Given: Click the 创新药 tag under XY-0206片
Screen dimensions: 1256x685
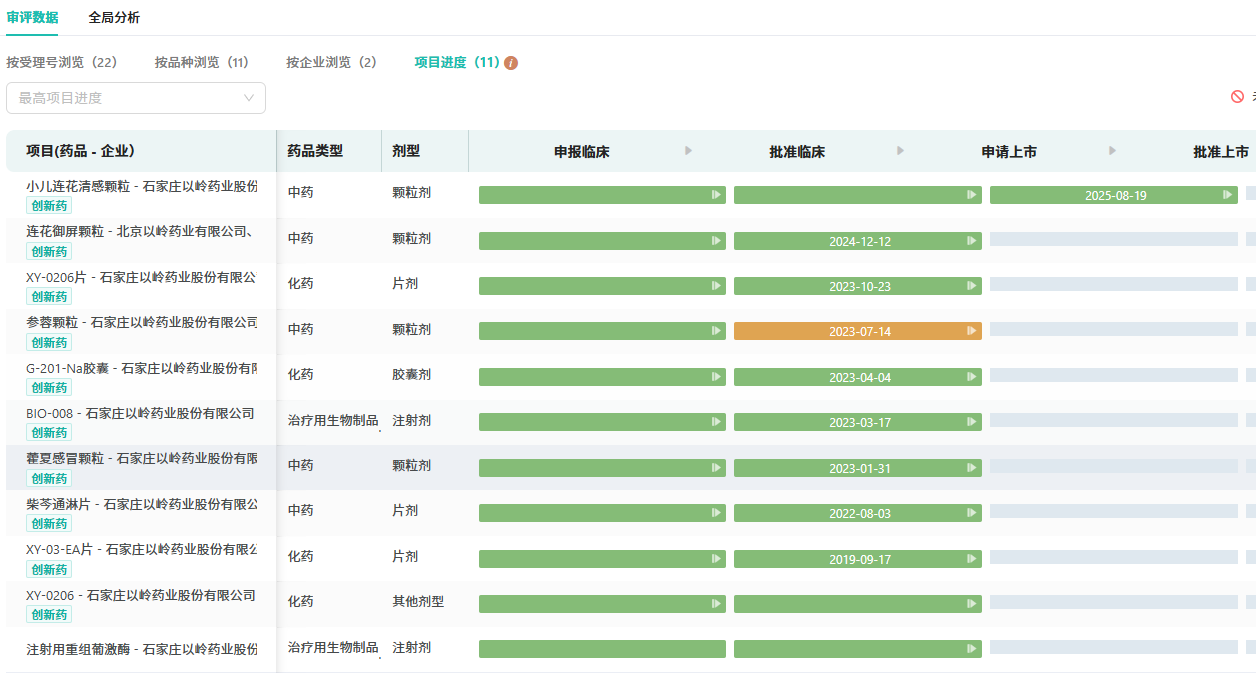Looking at the screenshot, I should (49, 297).
